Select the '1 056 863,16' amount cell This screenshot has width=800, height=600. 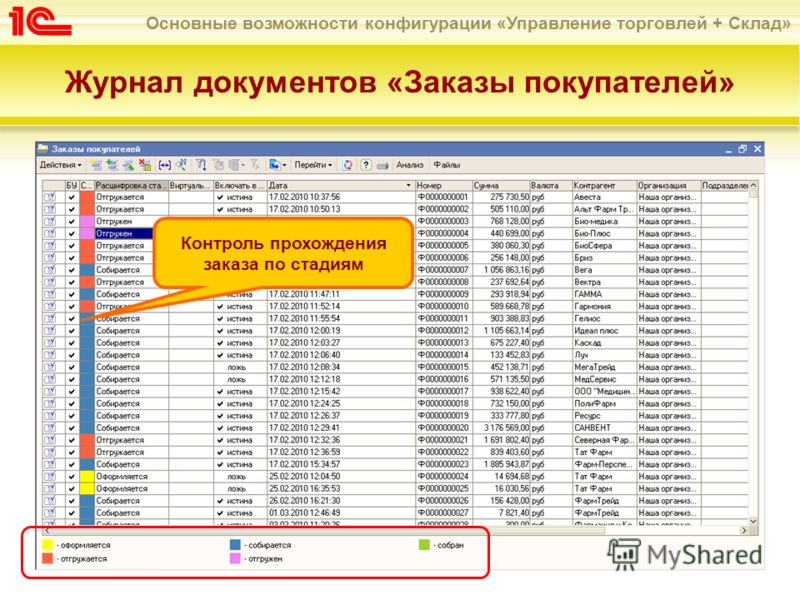click(501, 270)
